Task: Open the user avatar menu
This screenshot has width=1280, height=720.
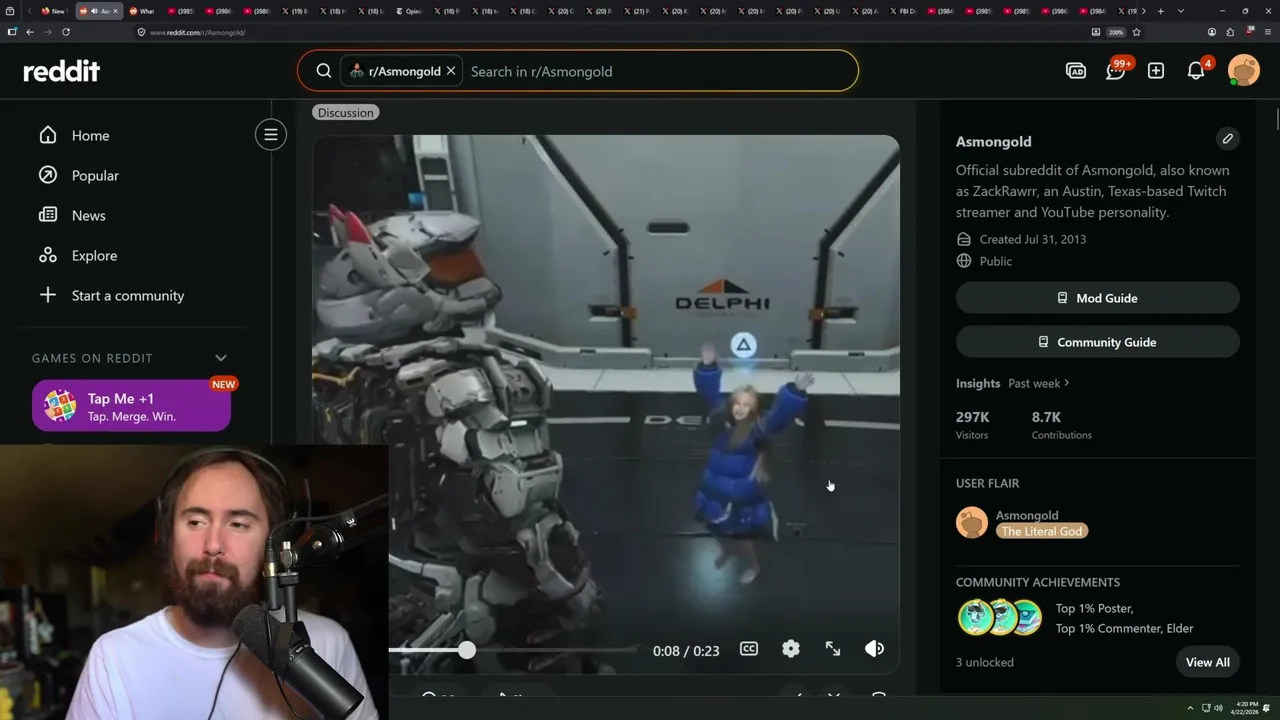Action: (x=1244, y=71)
